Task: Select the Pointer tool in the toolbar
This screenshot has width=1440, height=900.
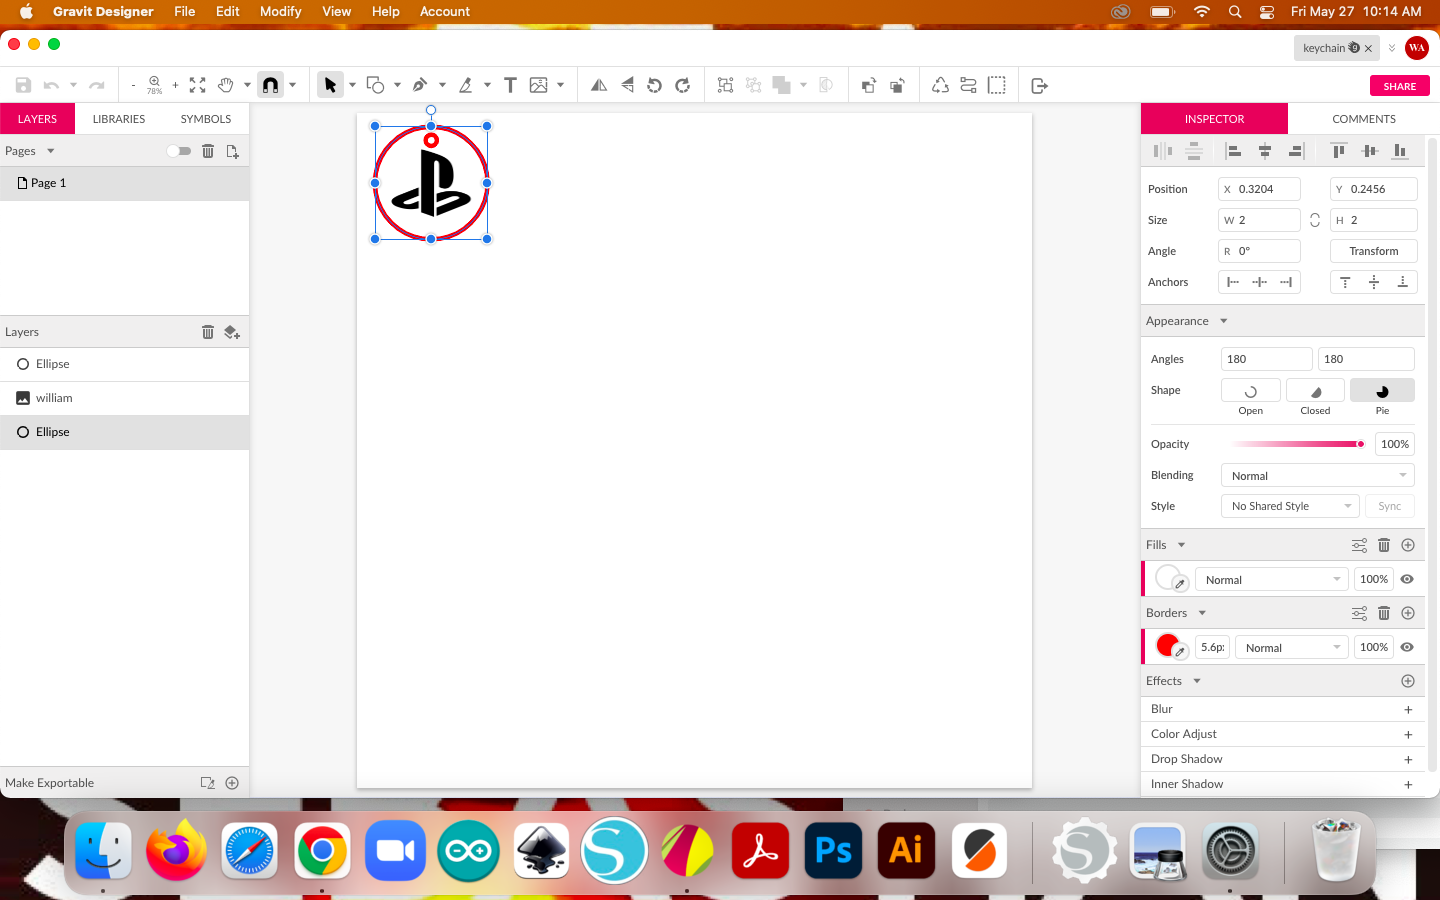Action: [330, 85]
